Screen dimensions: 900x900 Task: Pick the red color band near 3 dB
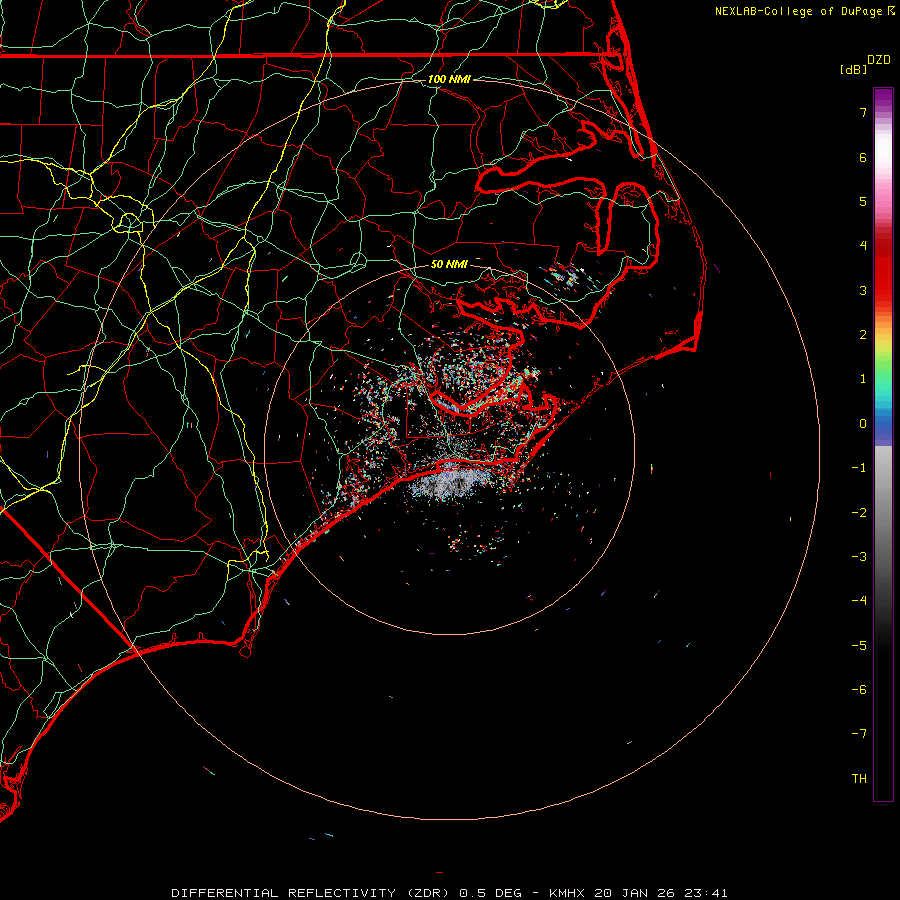pos(883,290)
